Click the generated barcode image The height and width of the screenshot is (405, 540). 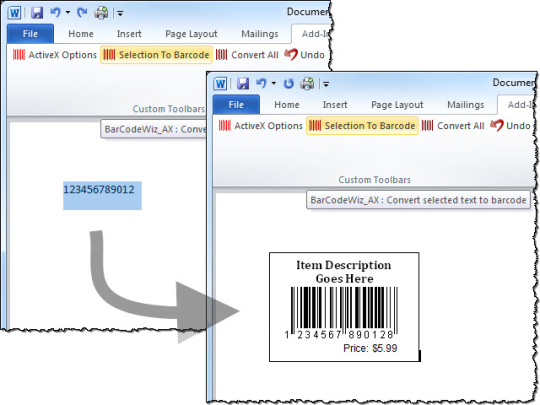[342, 313]
